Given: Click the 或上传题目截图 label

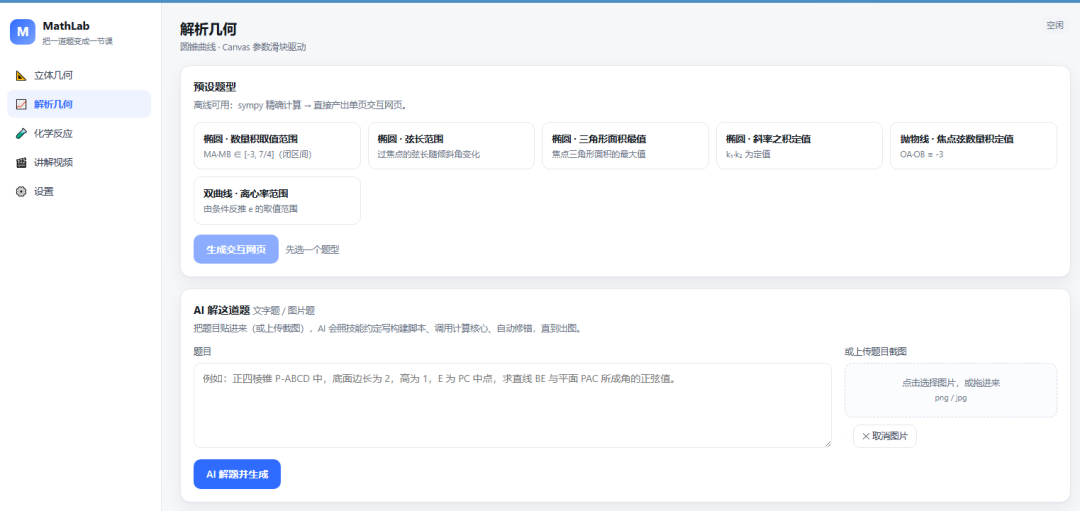Looking at the screenshot, I should (875, 351).
